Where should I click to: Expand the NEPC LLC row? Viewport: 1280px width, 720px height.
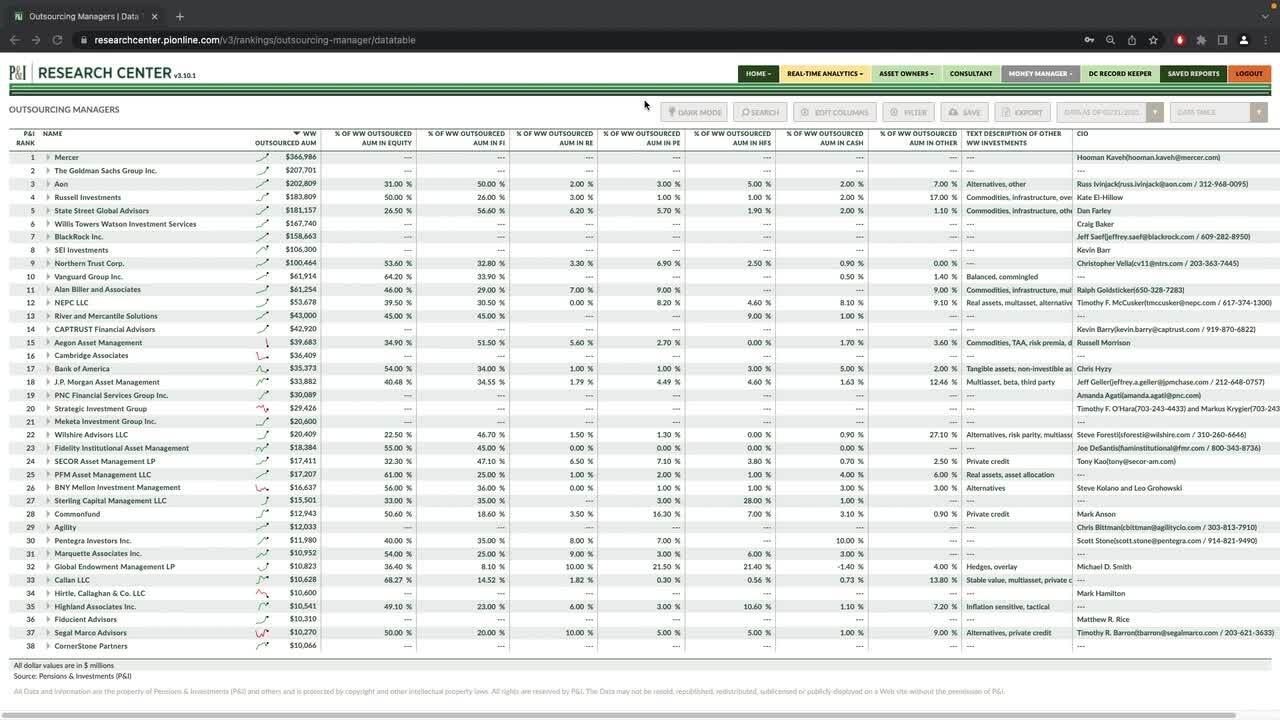pos(48,303)
